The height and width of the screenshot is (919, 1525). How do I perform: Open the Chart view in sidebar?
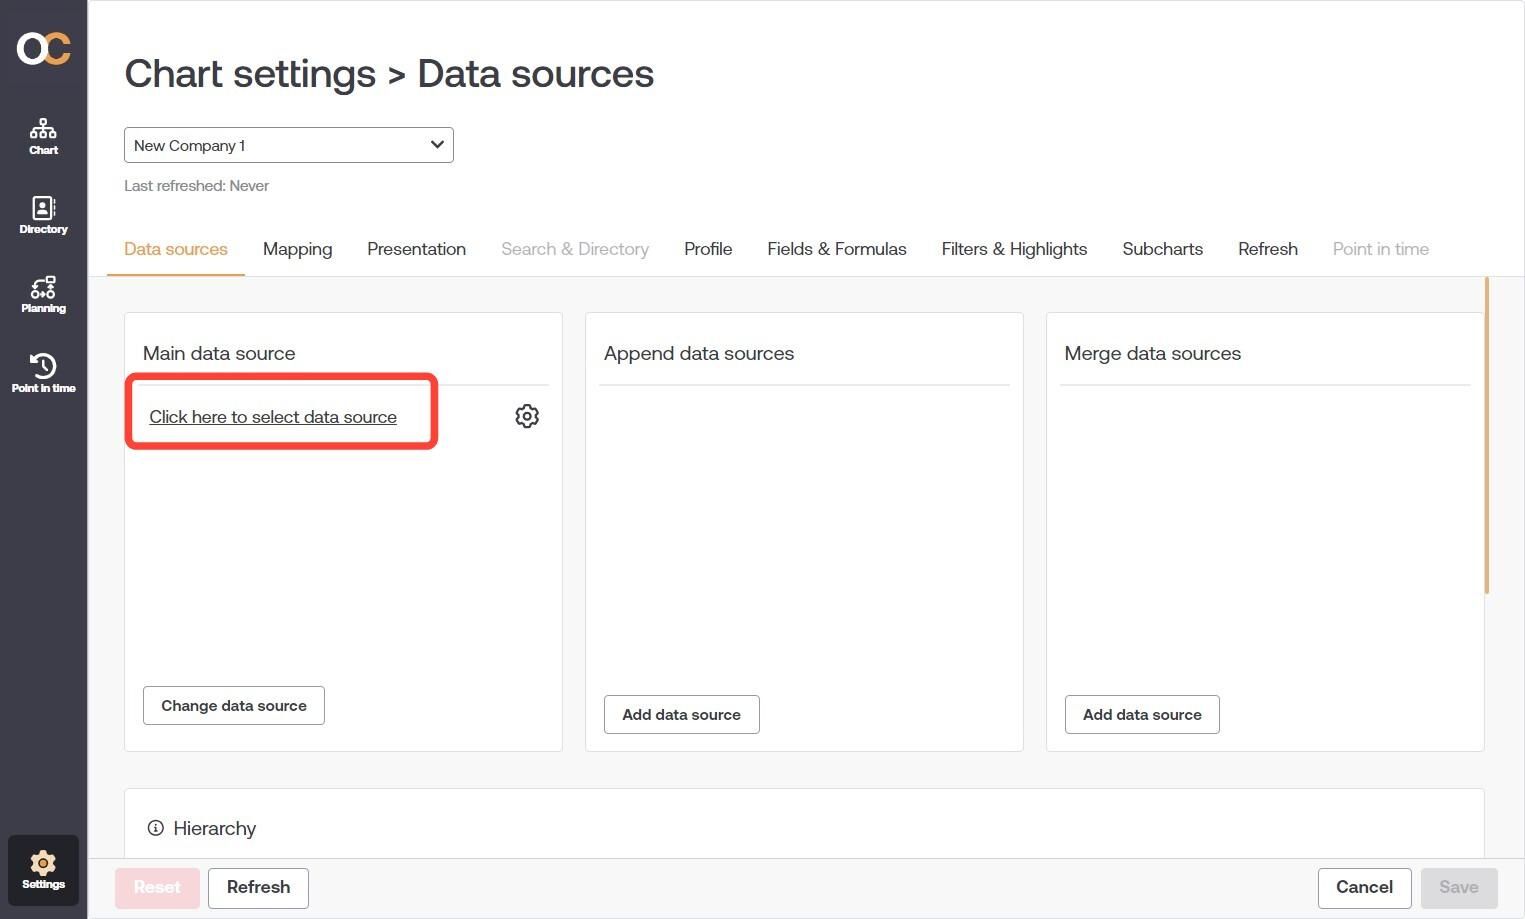(x=43, y=136)
